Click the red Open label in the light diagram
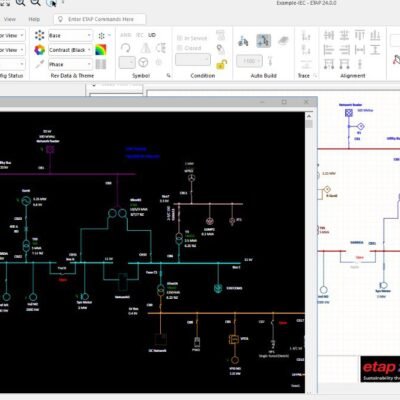The width and height of the screenshot is (400, 400). click(359, 257)
